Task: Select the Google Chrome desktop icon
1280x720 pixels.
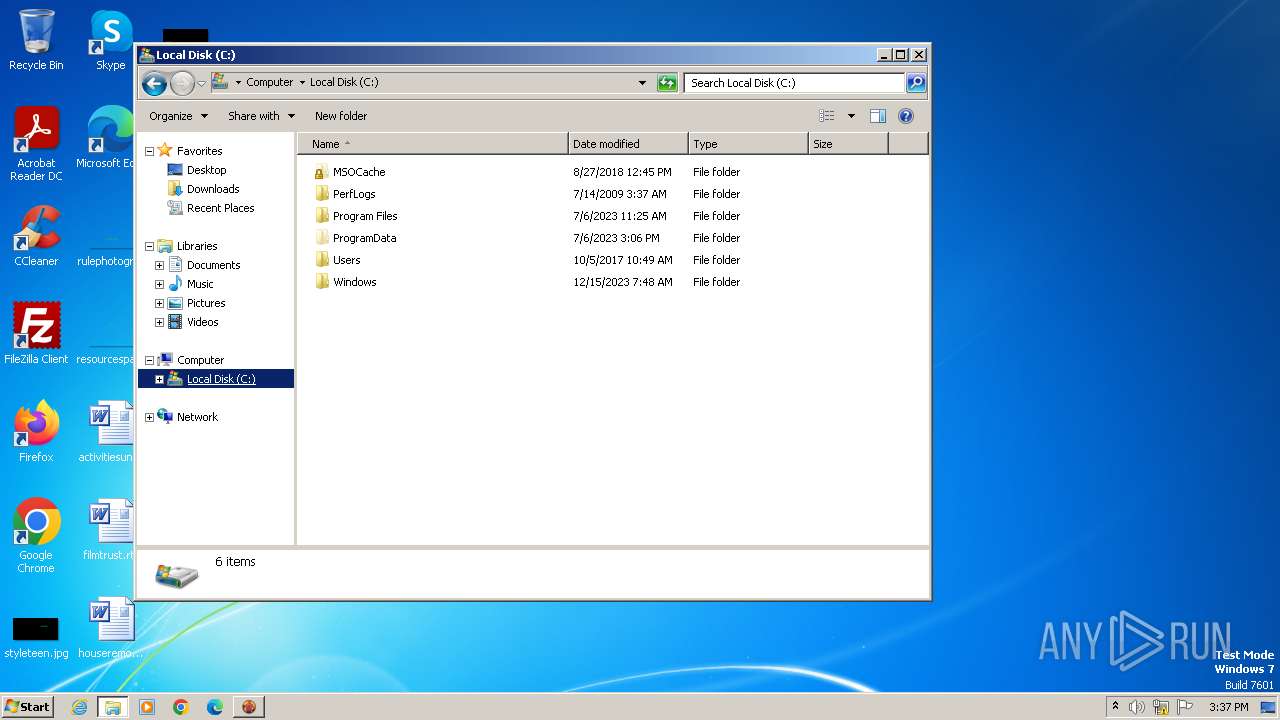Action: point(36,536)
